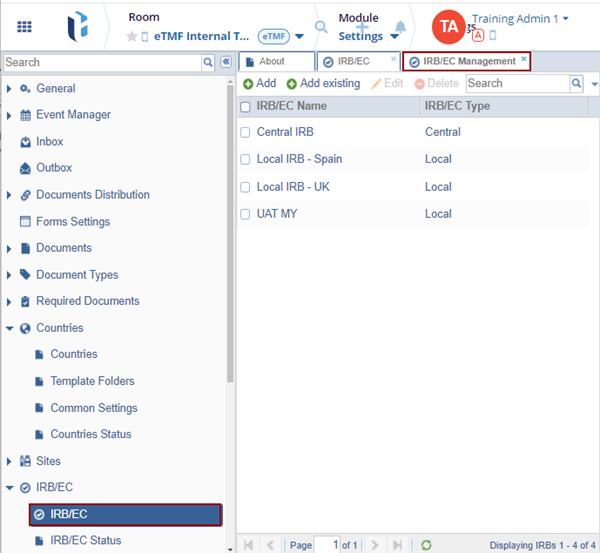600x553 pixels.
Task: Select all rows with header checkbox
Action: pyautogui.click(x=246, y=107)
